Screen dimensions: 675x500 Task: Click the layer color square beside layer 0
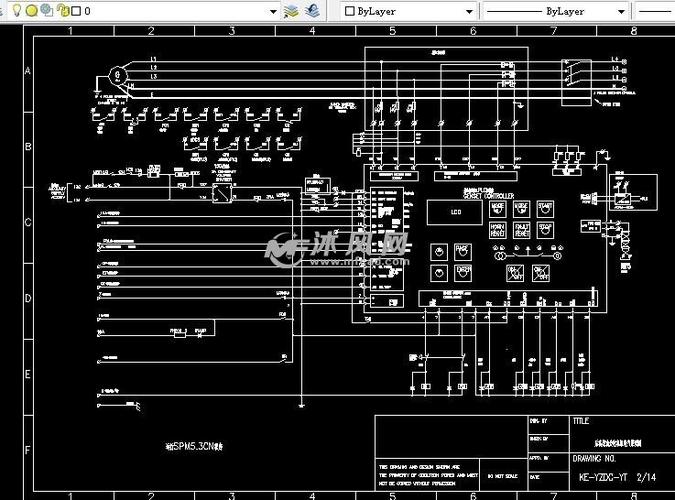(x=77, y=11)
